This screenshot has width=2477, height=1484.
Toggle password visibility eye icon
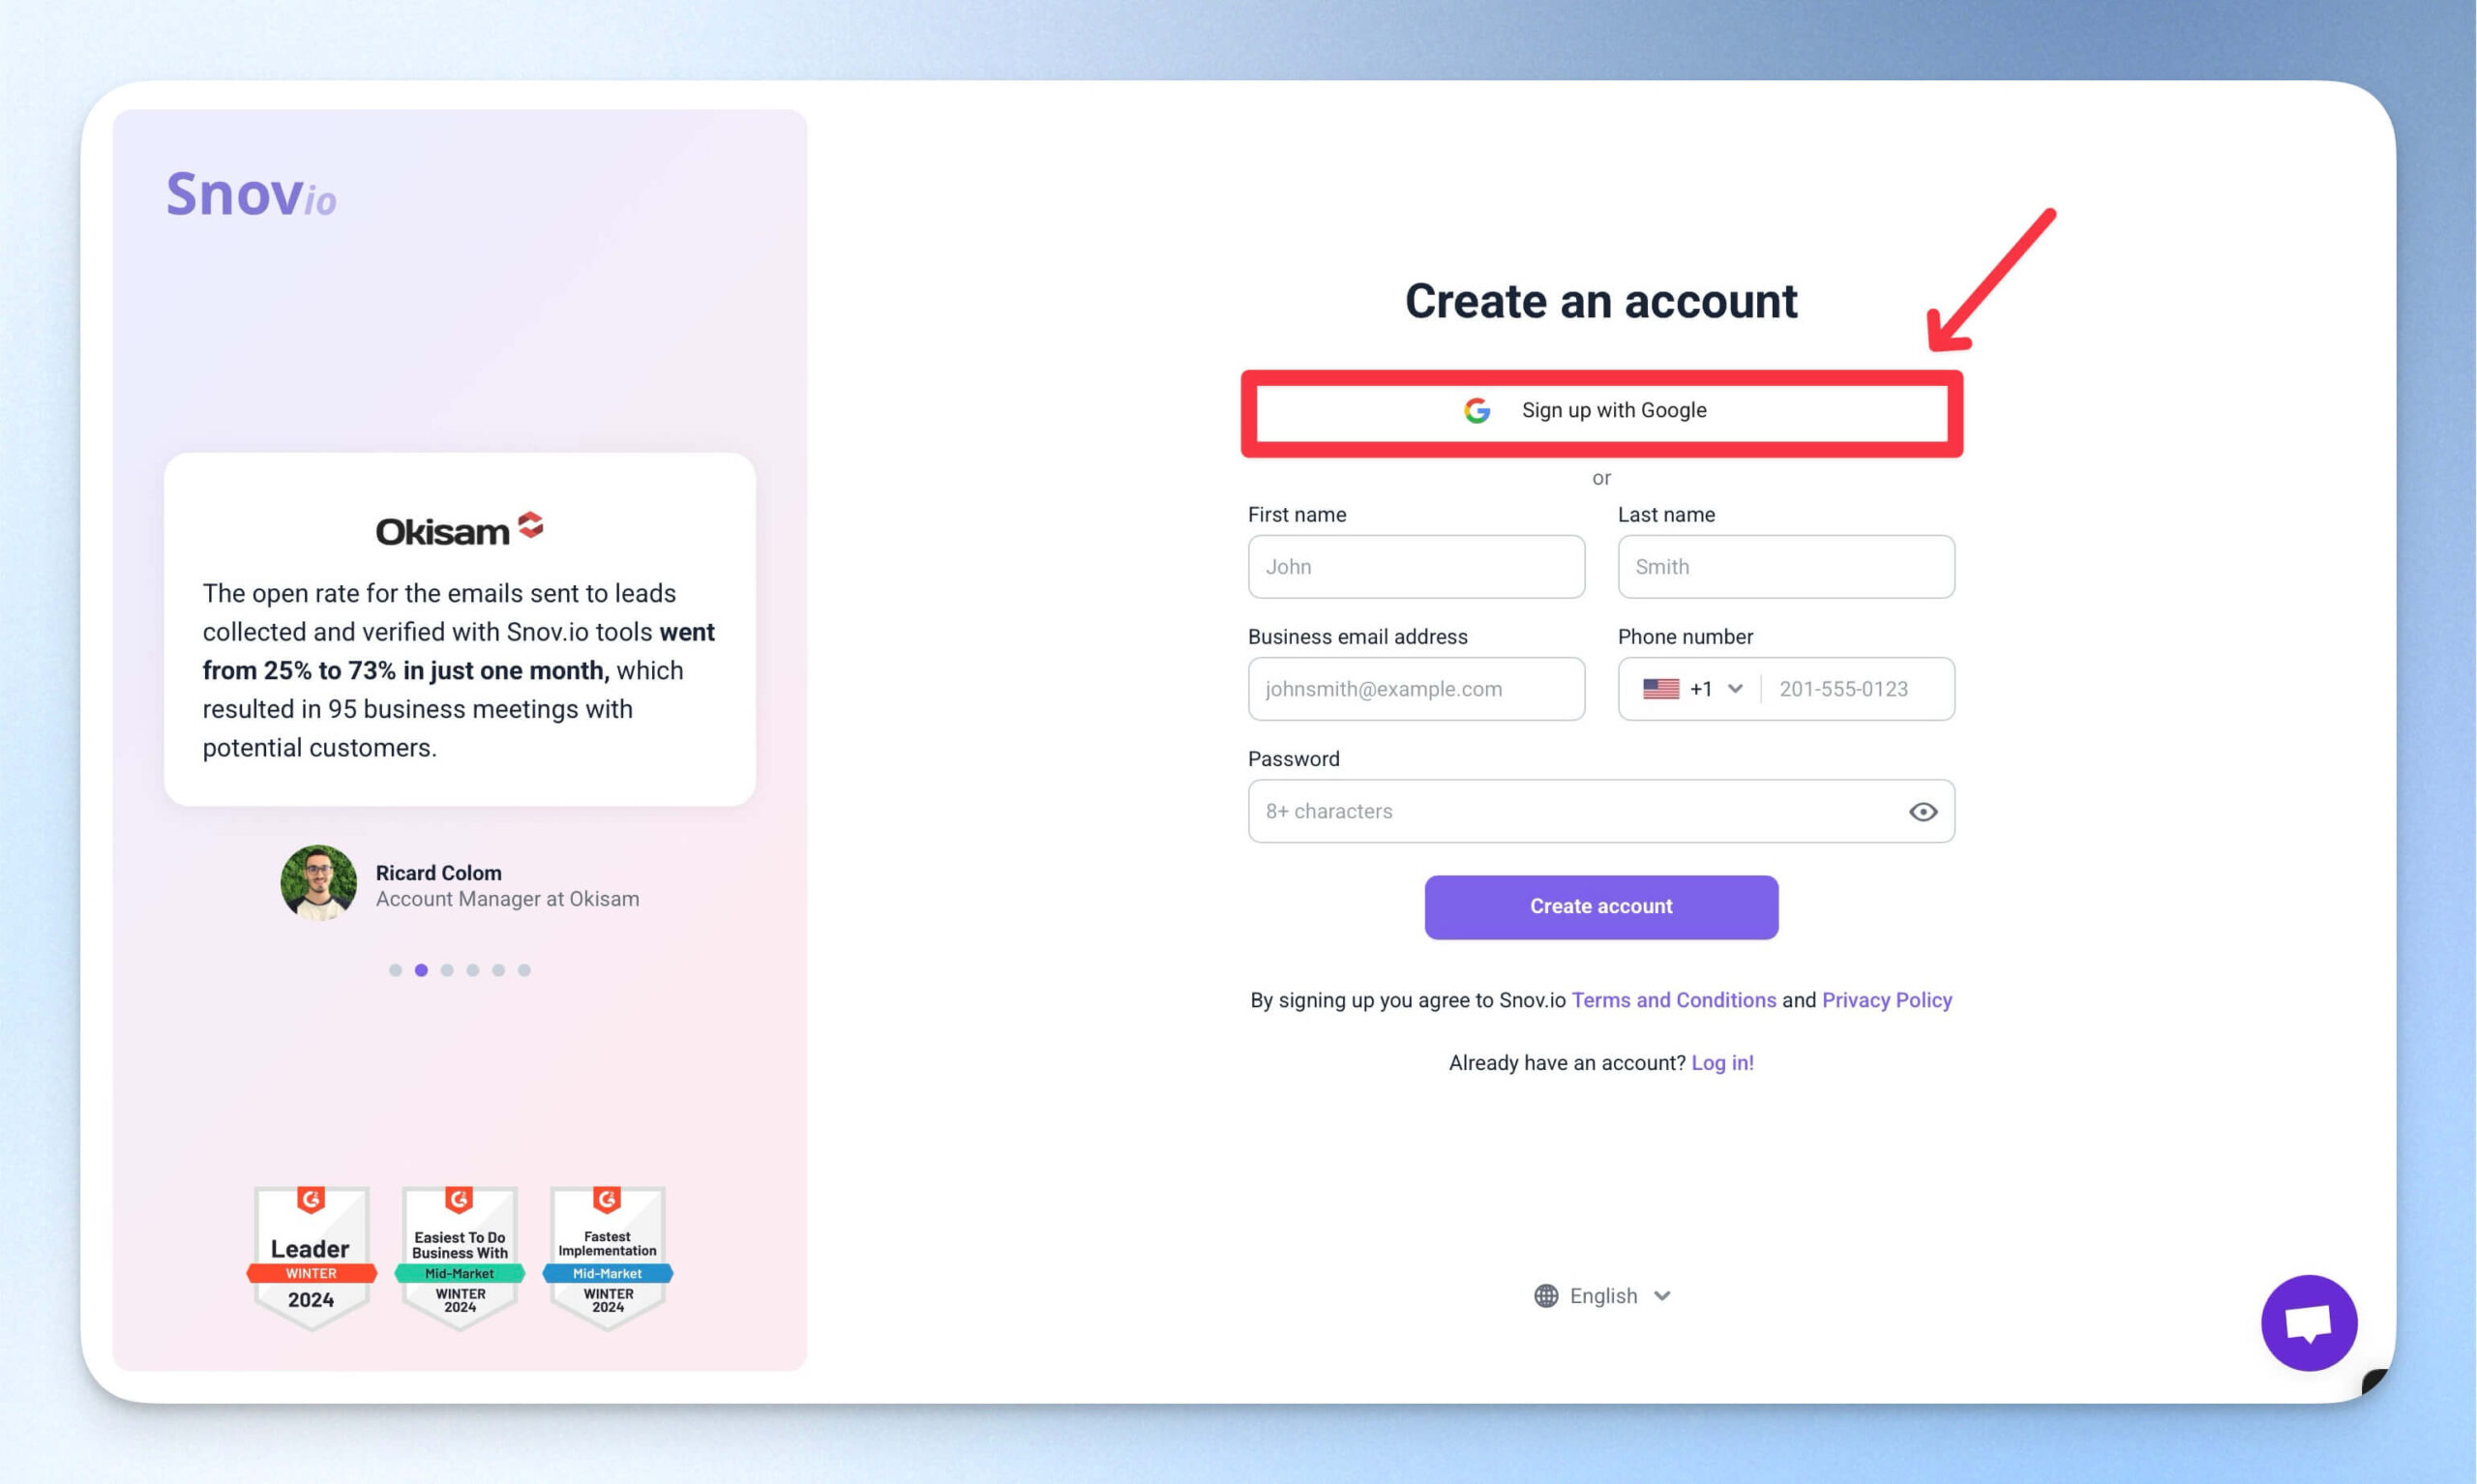coord(1922,811)
